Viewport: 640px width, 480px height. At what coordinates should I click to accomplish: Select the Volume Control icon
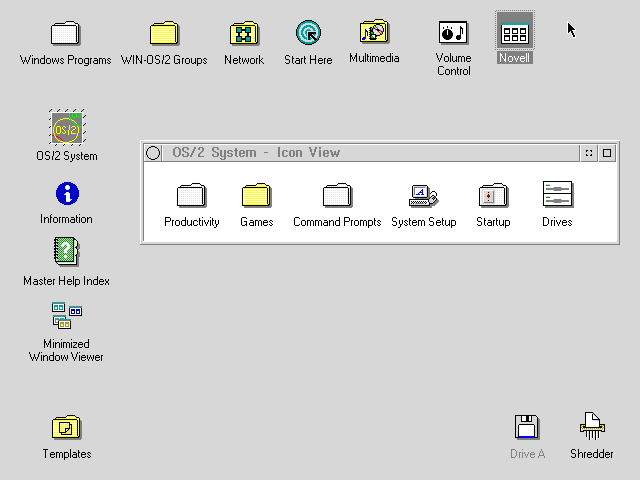coord(453,32)
